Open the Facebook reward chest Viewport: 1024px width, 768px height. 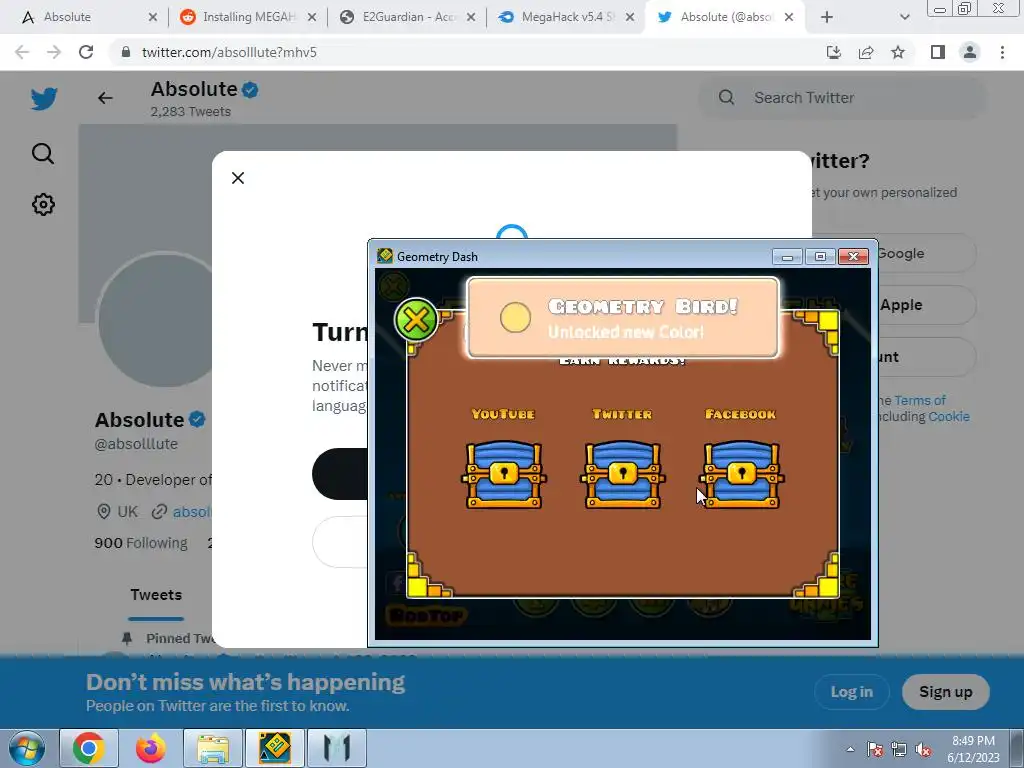[741, 475]
